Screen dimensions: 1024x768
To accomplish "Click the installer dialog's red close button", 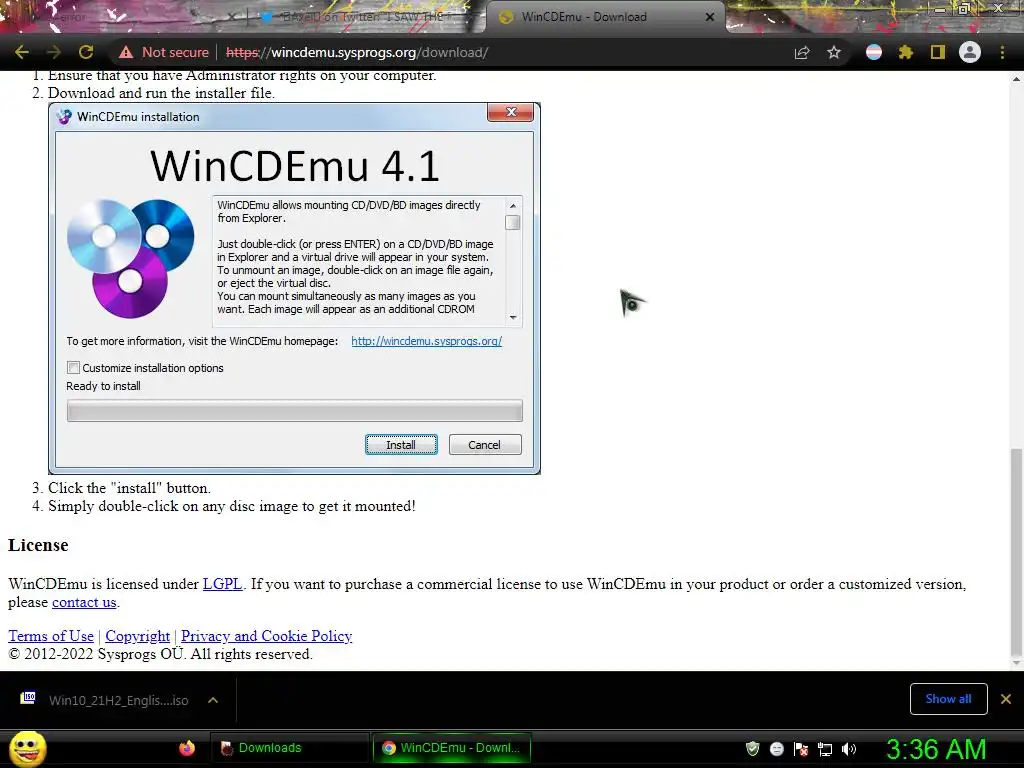I will (x=511, y=112).
